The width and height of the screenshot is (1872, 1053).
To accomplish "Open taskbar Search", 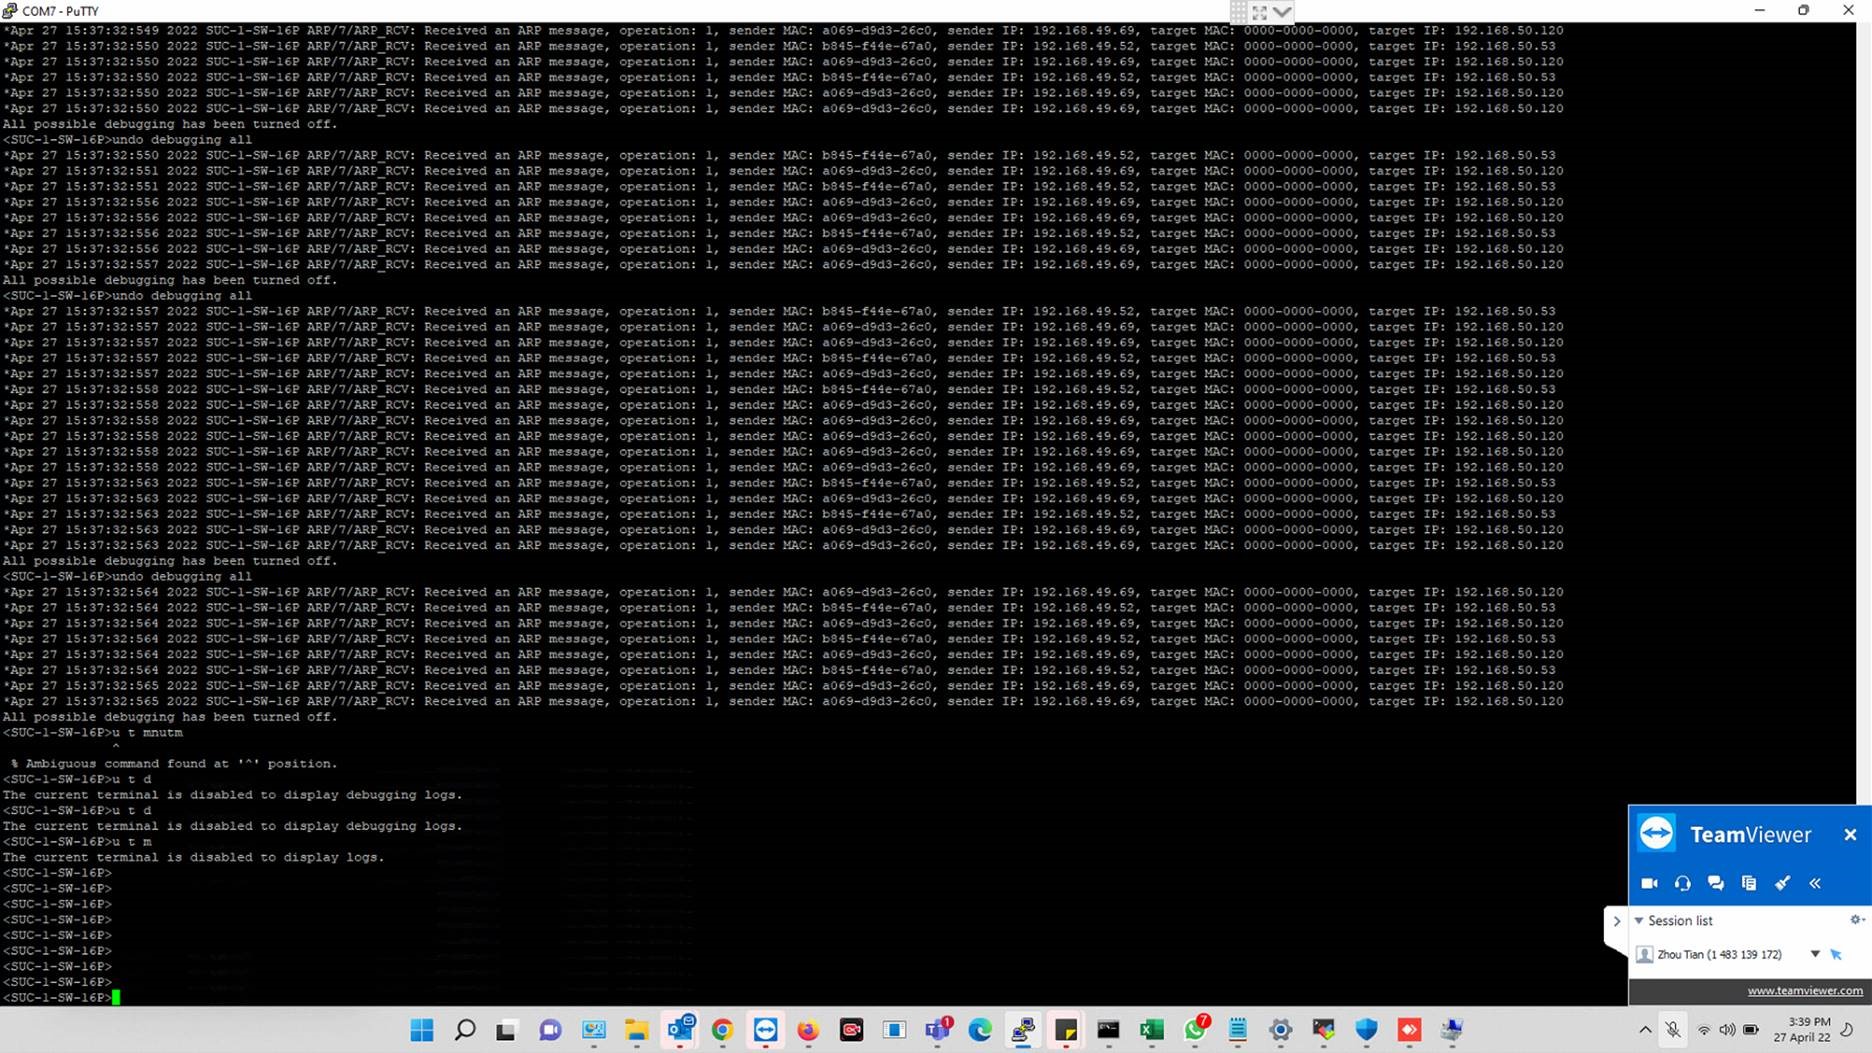I will click(x=465, y=1030).
